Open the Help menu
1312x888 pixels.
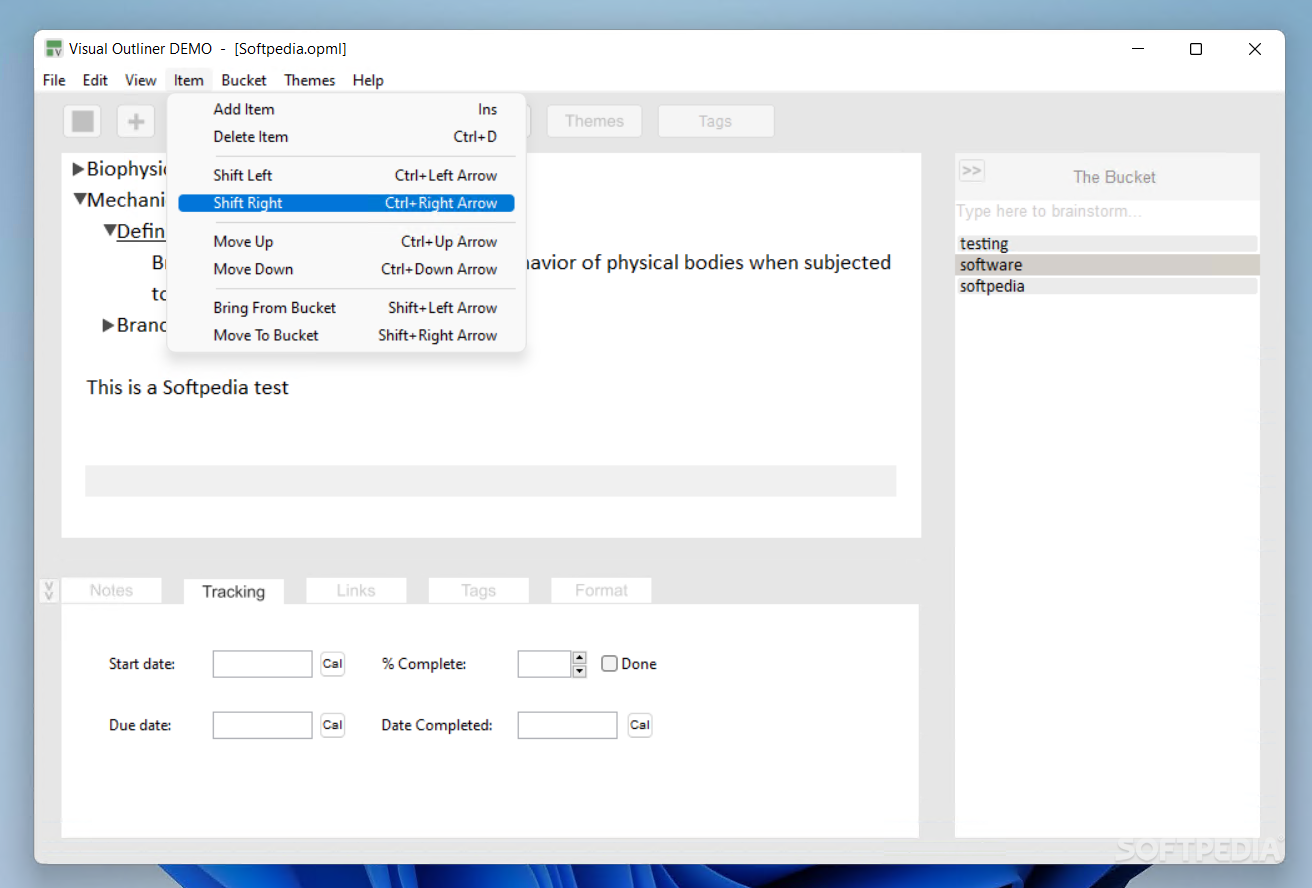368,80
